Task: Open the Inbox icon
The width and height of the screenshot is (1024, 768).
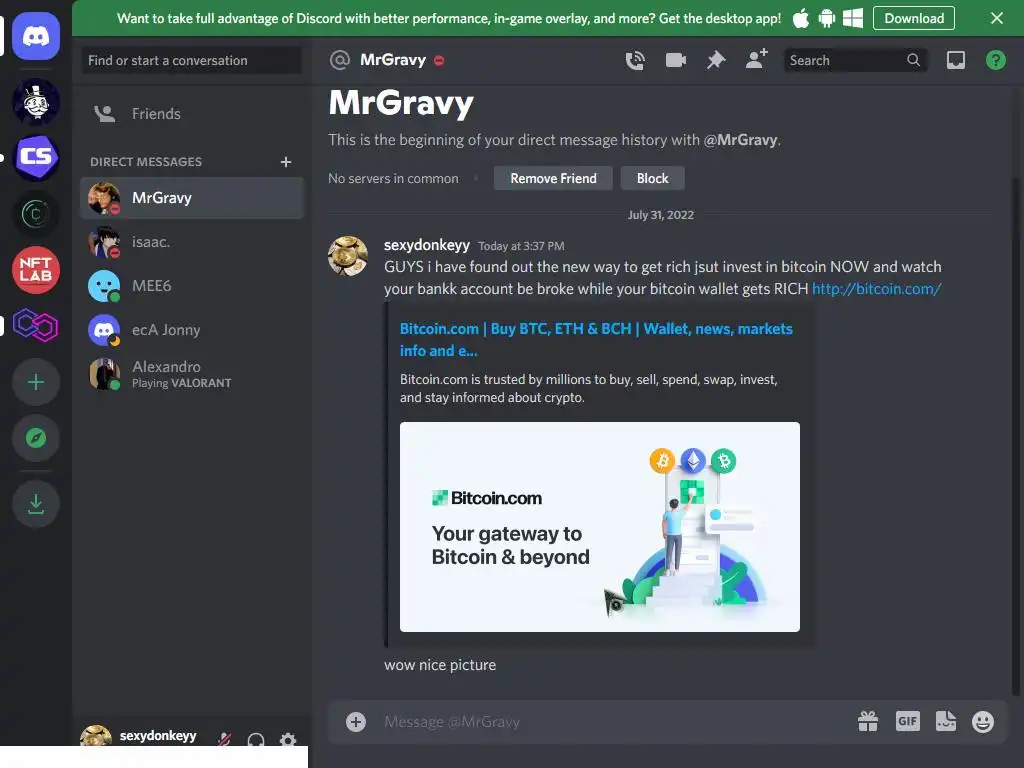Action: click(x=955, y=60)
